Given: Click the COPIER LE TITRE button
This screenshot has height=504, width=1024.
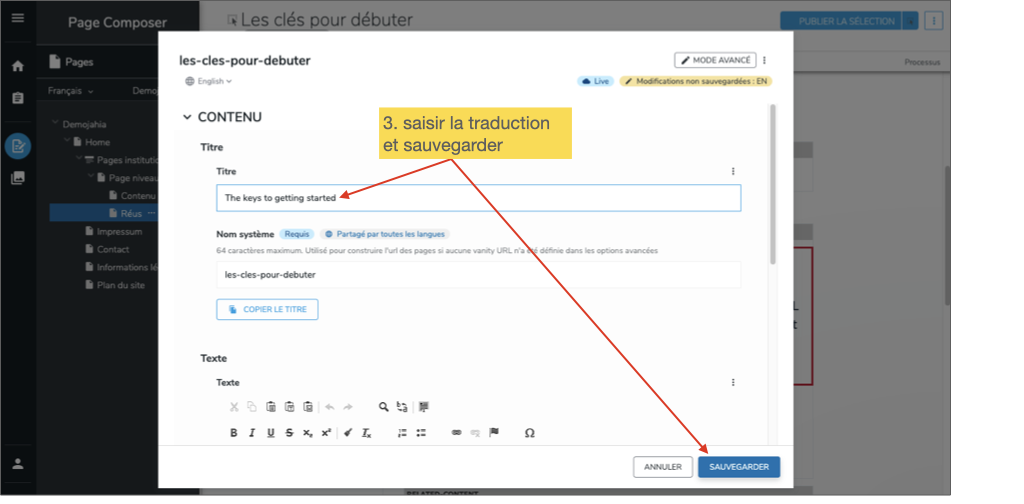Looking at the screenshot, I should coord(267,310).
